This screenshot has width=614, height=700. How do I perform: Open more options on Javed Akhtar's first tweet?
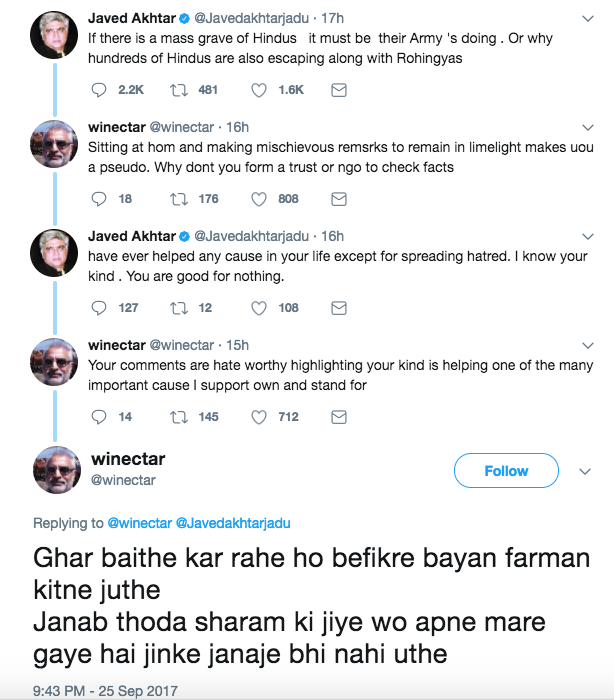tap(588, 18)
